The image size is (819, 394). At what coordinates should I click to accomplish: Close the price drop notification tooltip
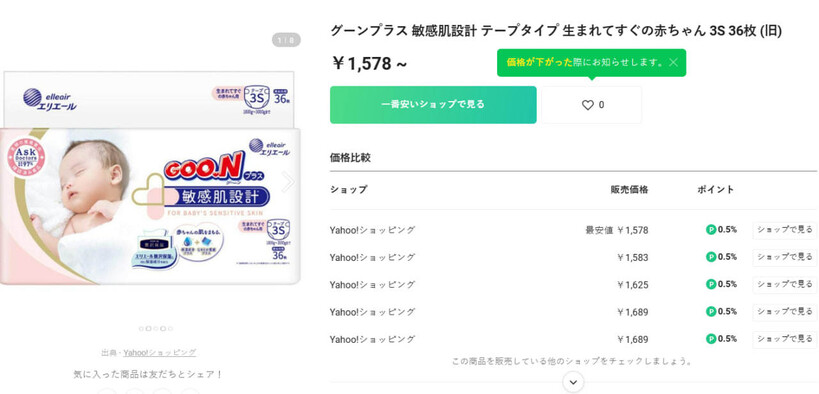click(x=673, y=63)
